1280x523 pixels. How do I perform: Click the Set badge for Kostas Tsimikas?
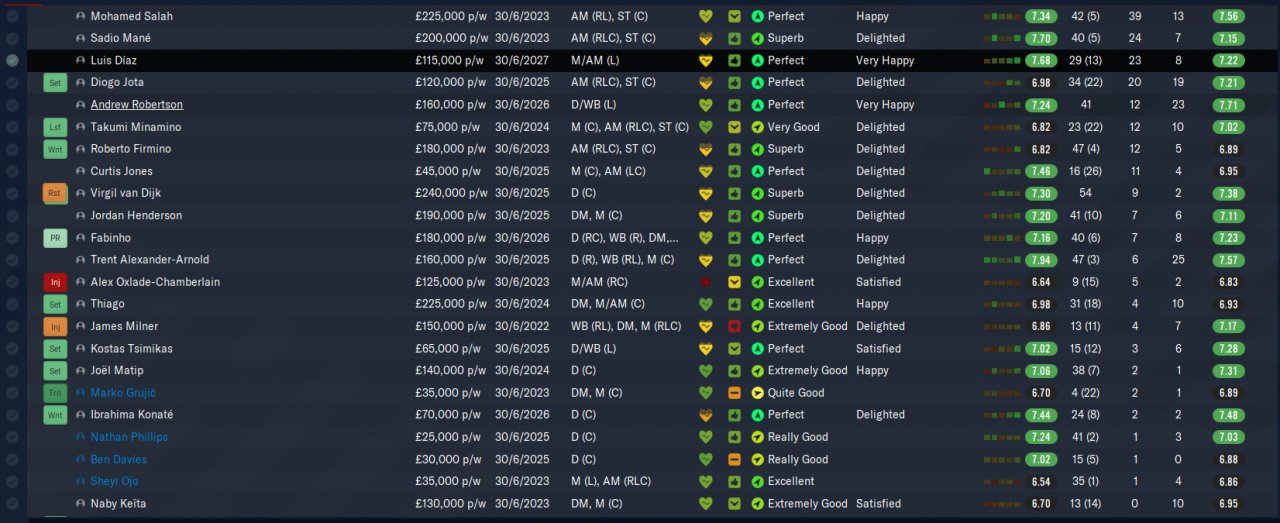55,349
